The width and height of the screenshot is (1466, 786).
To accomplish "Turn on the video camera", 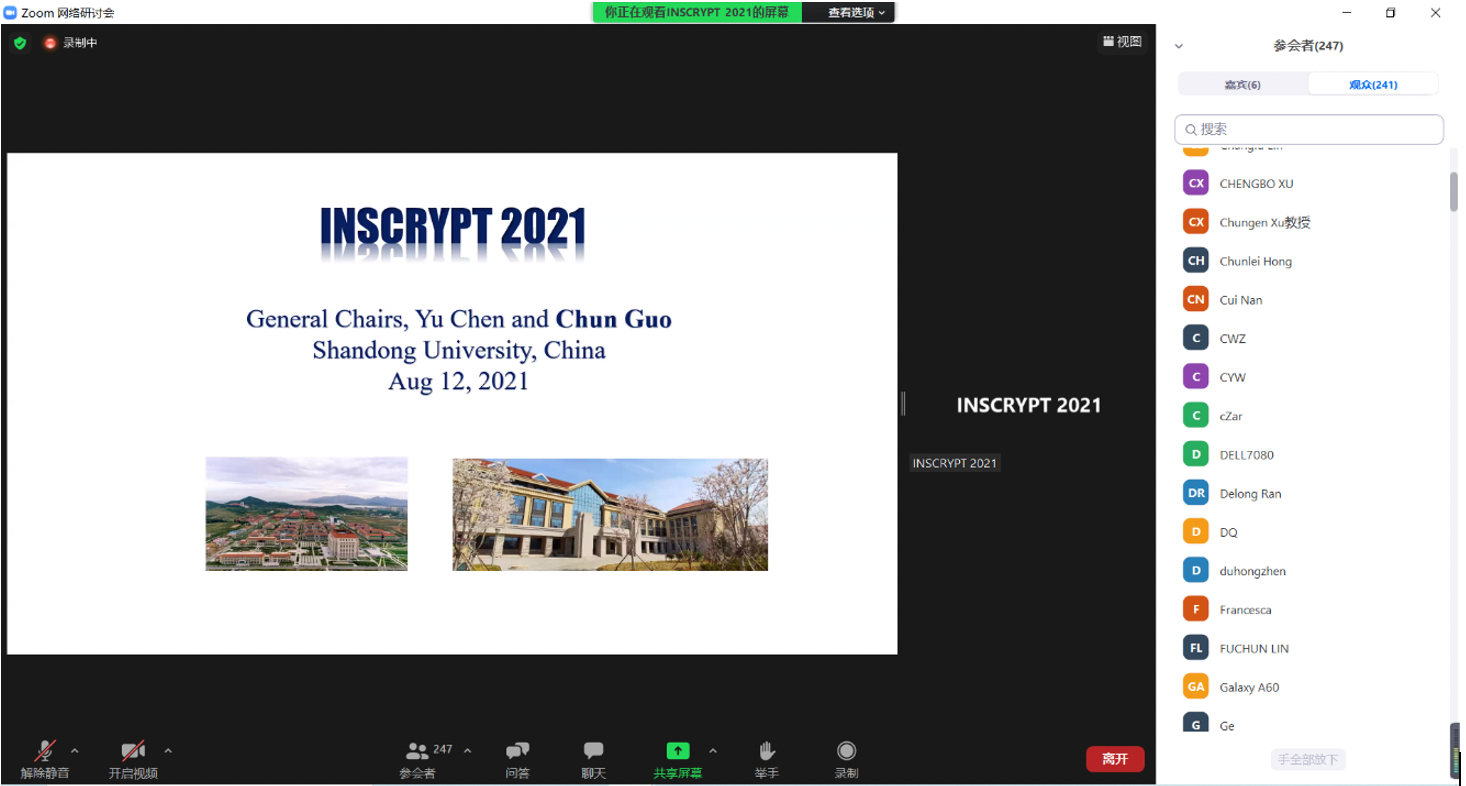I will (x=133, y=752).
